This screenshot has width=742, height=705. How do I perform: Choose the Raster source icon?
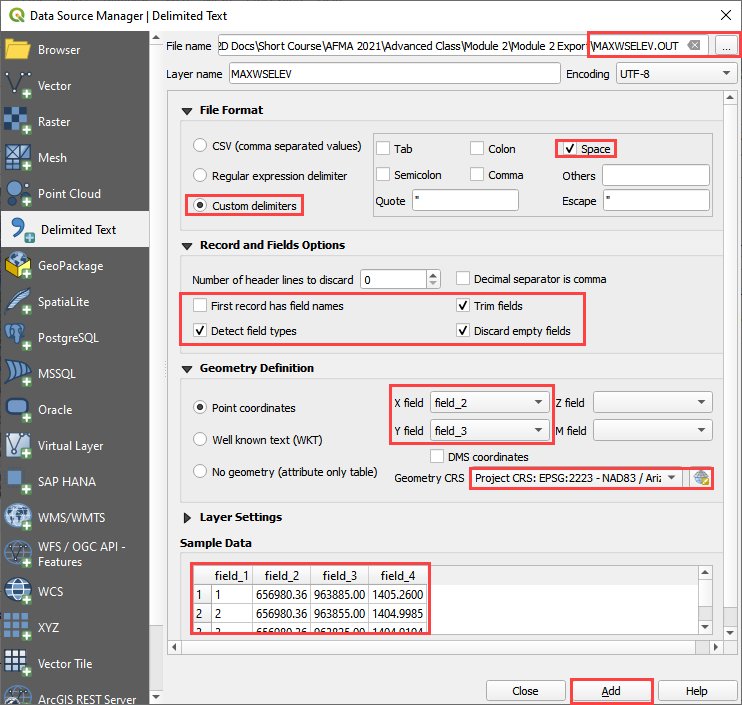click(x=19, y=121)
